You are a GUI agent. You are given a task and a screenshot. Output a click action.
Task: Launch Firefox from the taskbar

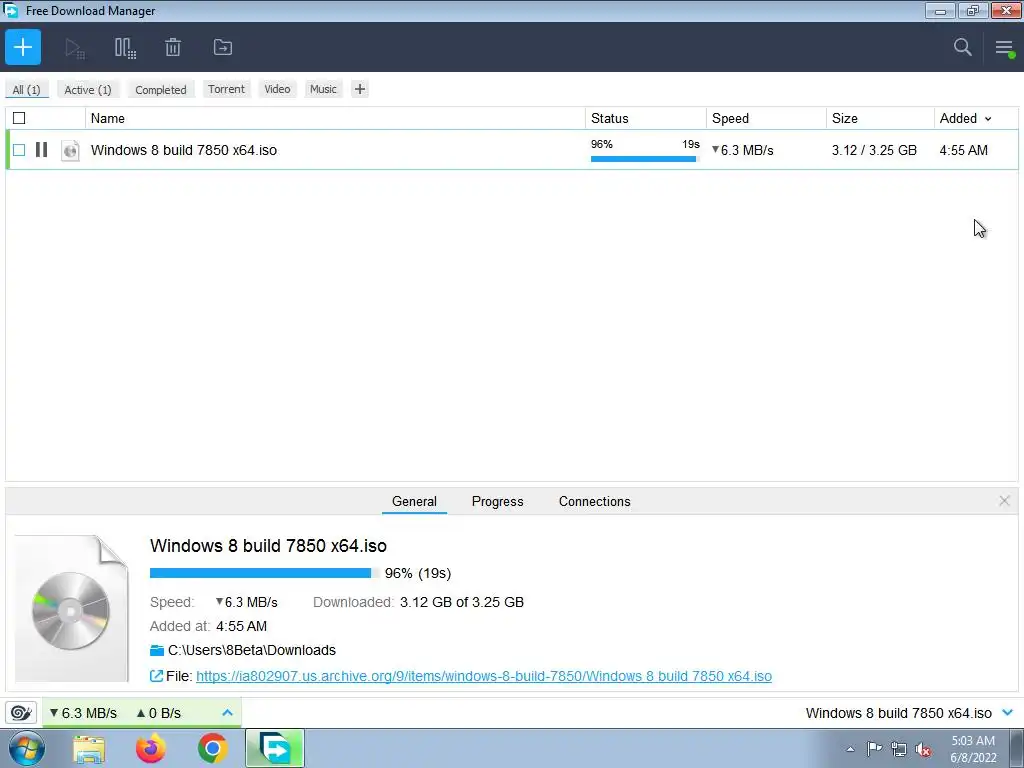[x=150, y=749]
